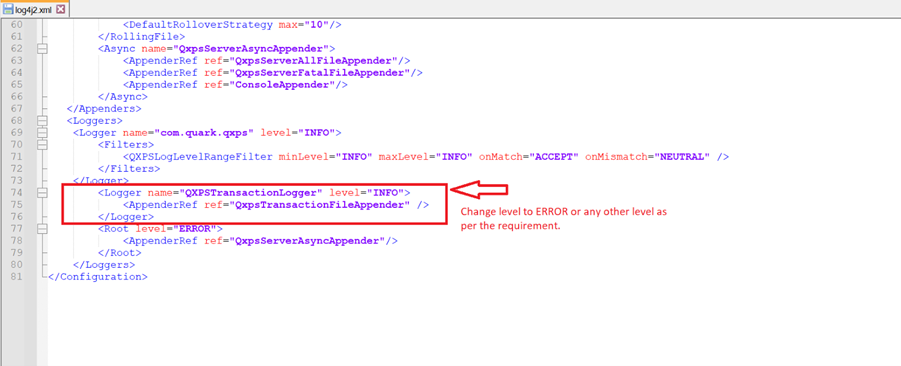The height and width of the screenshot is (366, 901).
Task: Collapse the com.quark.qxps Logger at line 69
Action: (42, 133)
